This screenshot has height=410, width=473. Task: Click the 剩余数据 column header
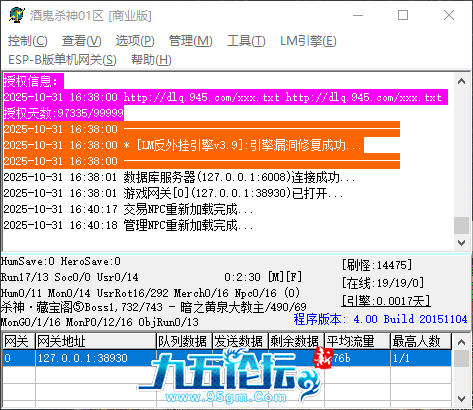(296, 341)
